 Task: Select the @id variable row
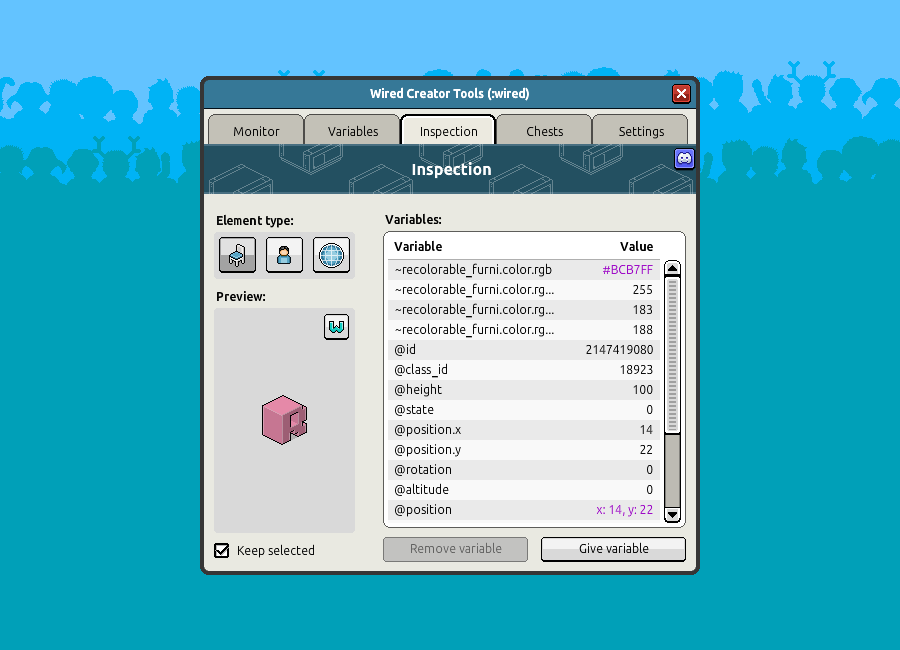[523, 350]
